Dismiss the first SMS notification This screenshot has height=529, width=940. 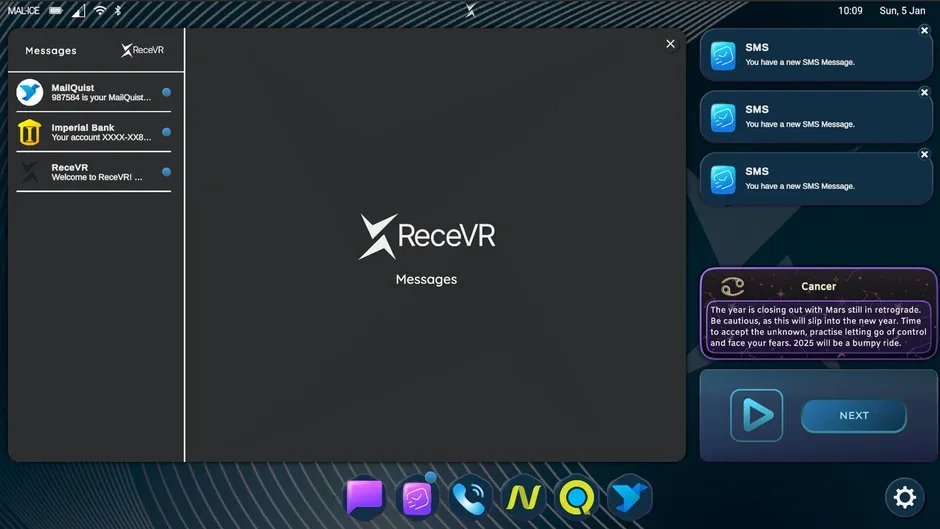coord(924,31)
